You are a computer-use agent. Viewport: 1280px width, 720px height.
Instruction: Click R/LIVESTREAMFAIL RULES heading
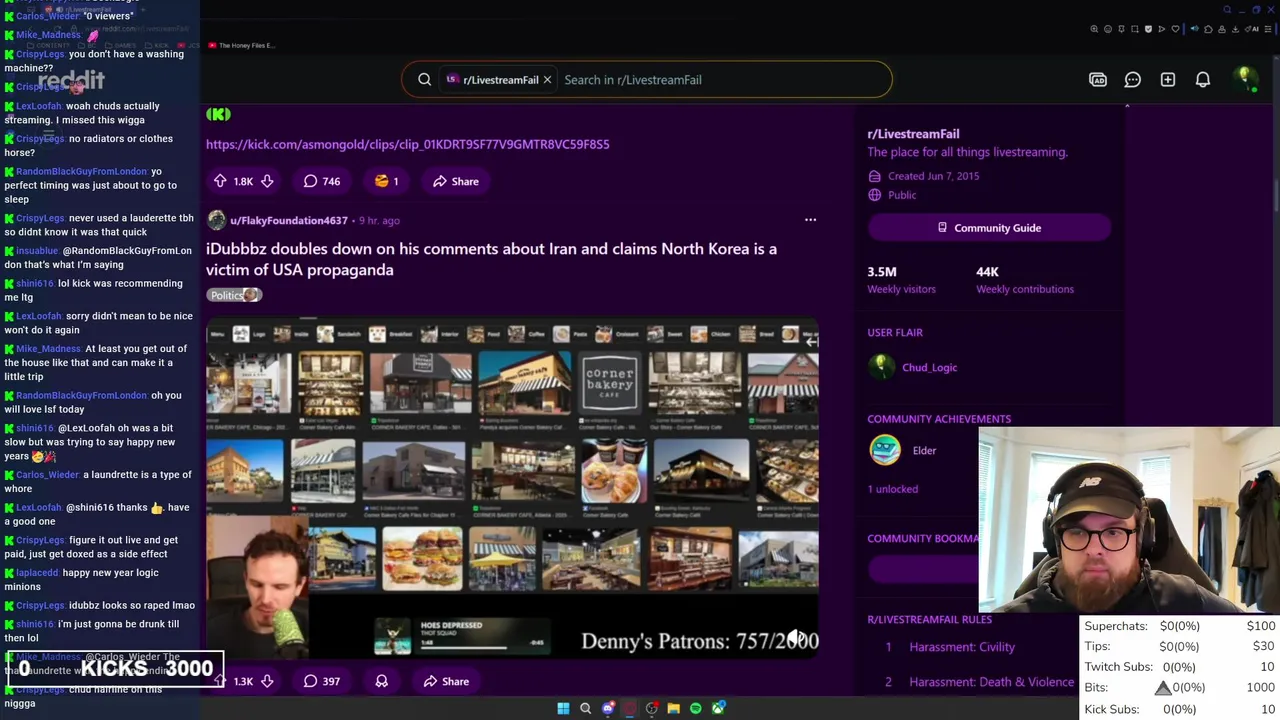point(929,620)
